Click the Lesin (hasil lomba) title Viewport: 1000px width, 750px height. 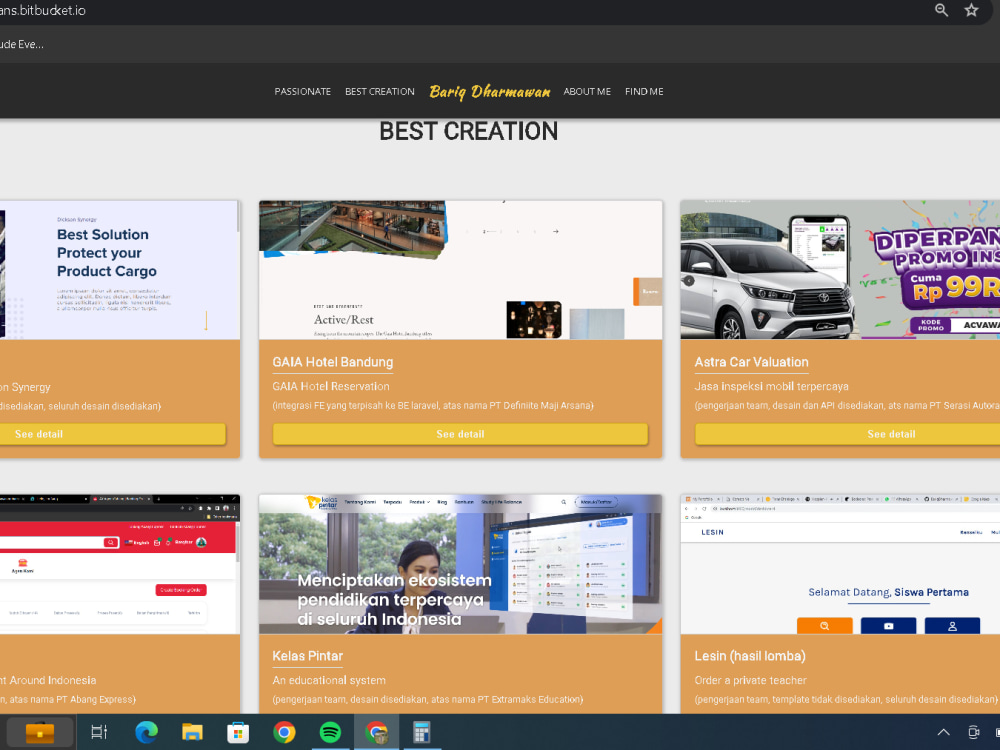point(750,656)
